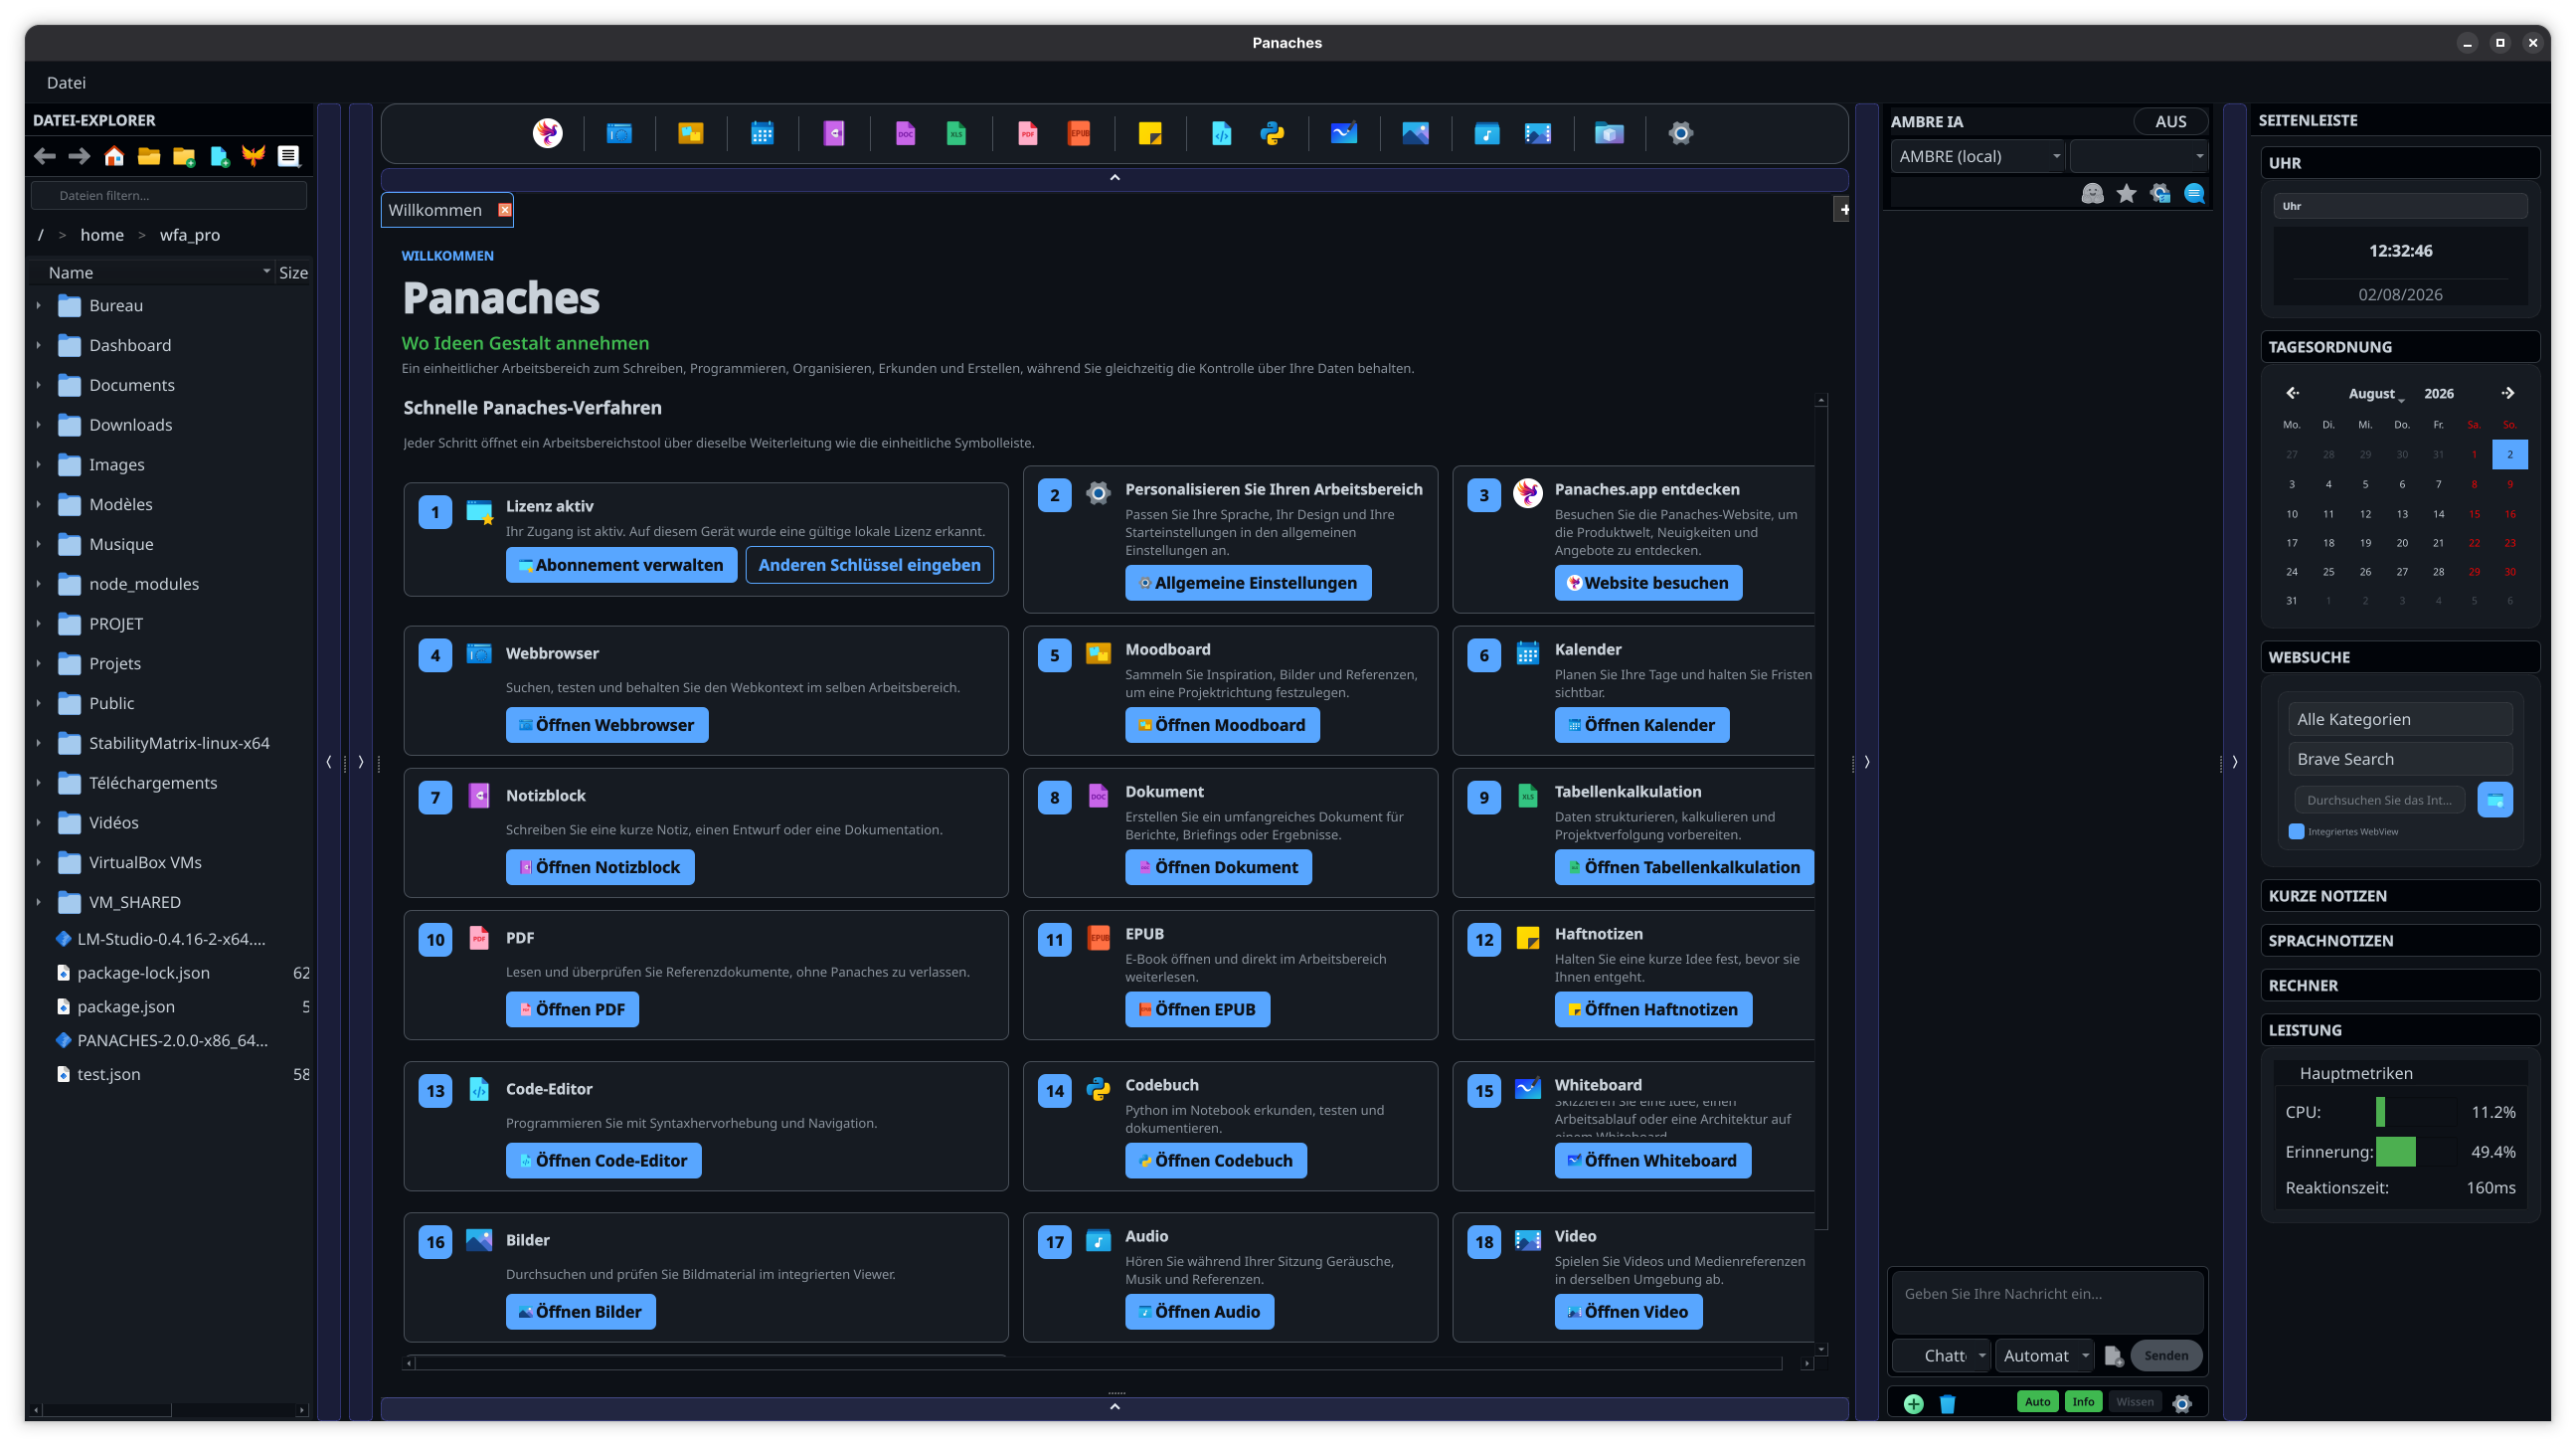Screen dimensions: 2576x1446
Task: Open the Datei menu
Action: (66, 83)
